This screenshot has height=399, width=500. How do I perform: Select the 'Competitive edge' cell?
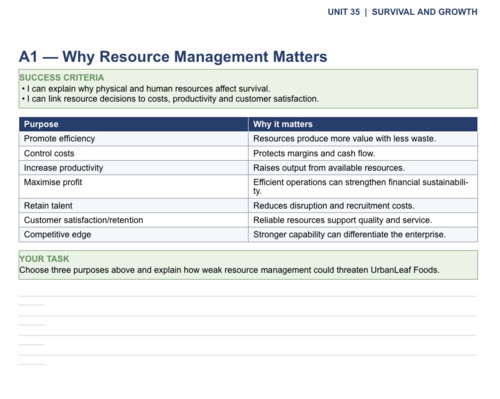click(134, 235)
